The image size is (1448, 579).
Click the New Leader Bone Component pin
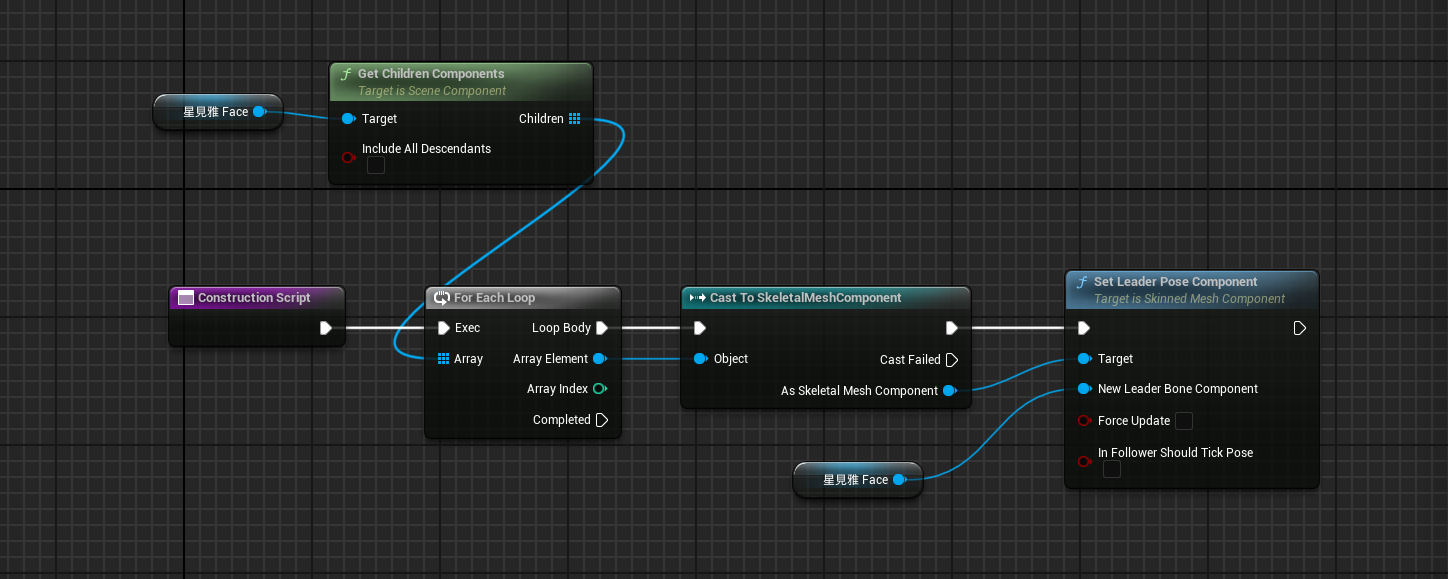[x=1084, y=389]
